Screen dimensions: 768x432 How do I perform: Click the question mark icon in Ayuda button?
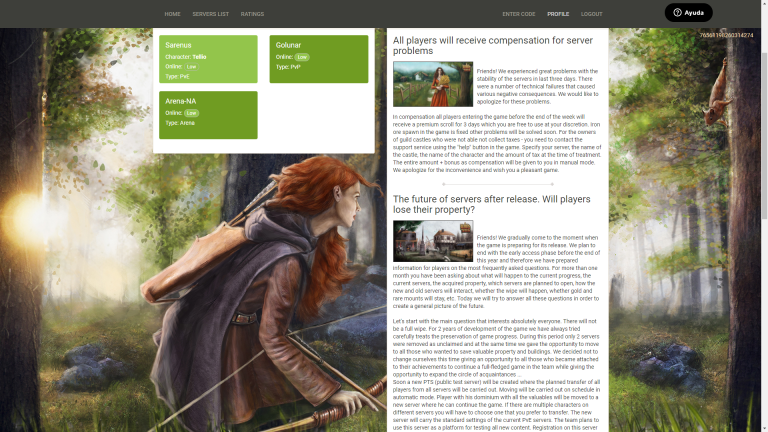tap(677, 13)
